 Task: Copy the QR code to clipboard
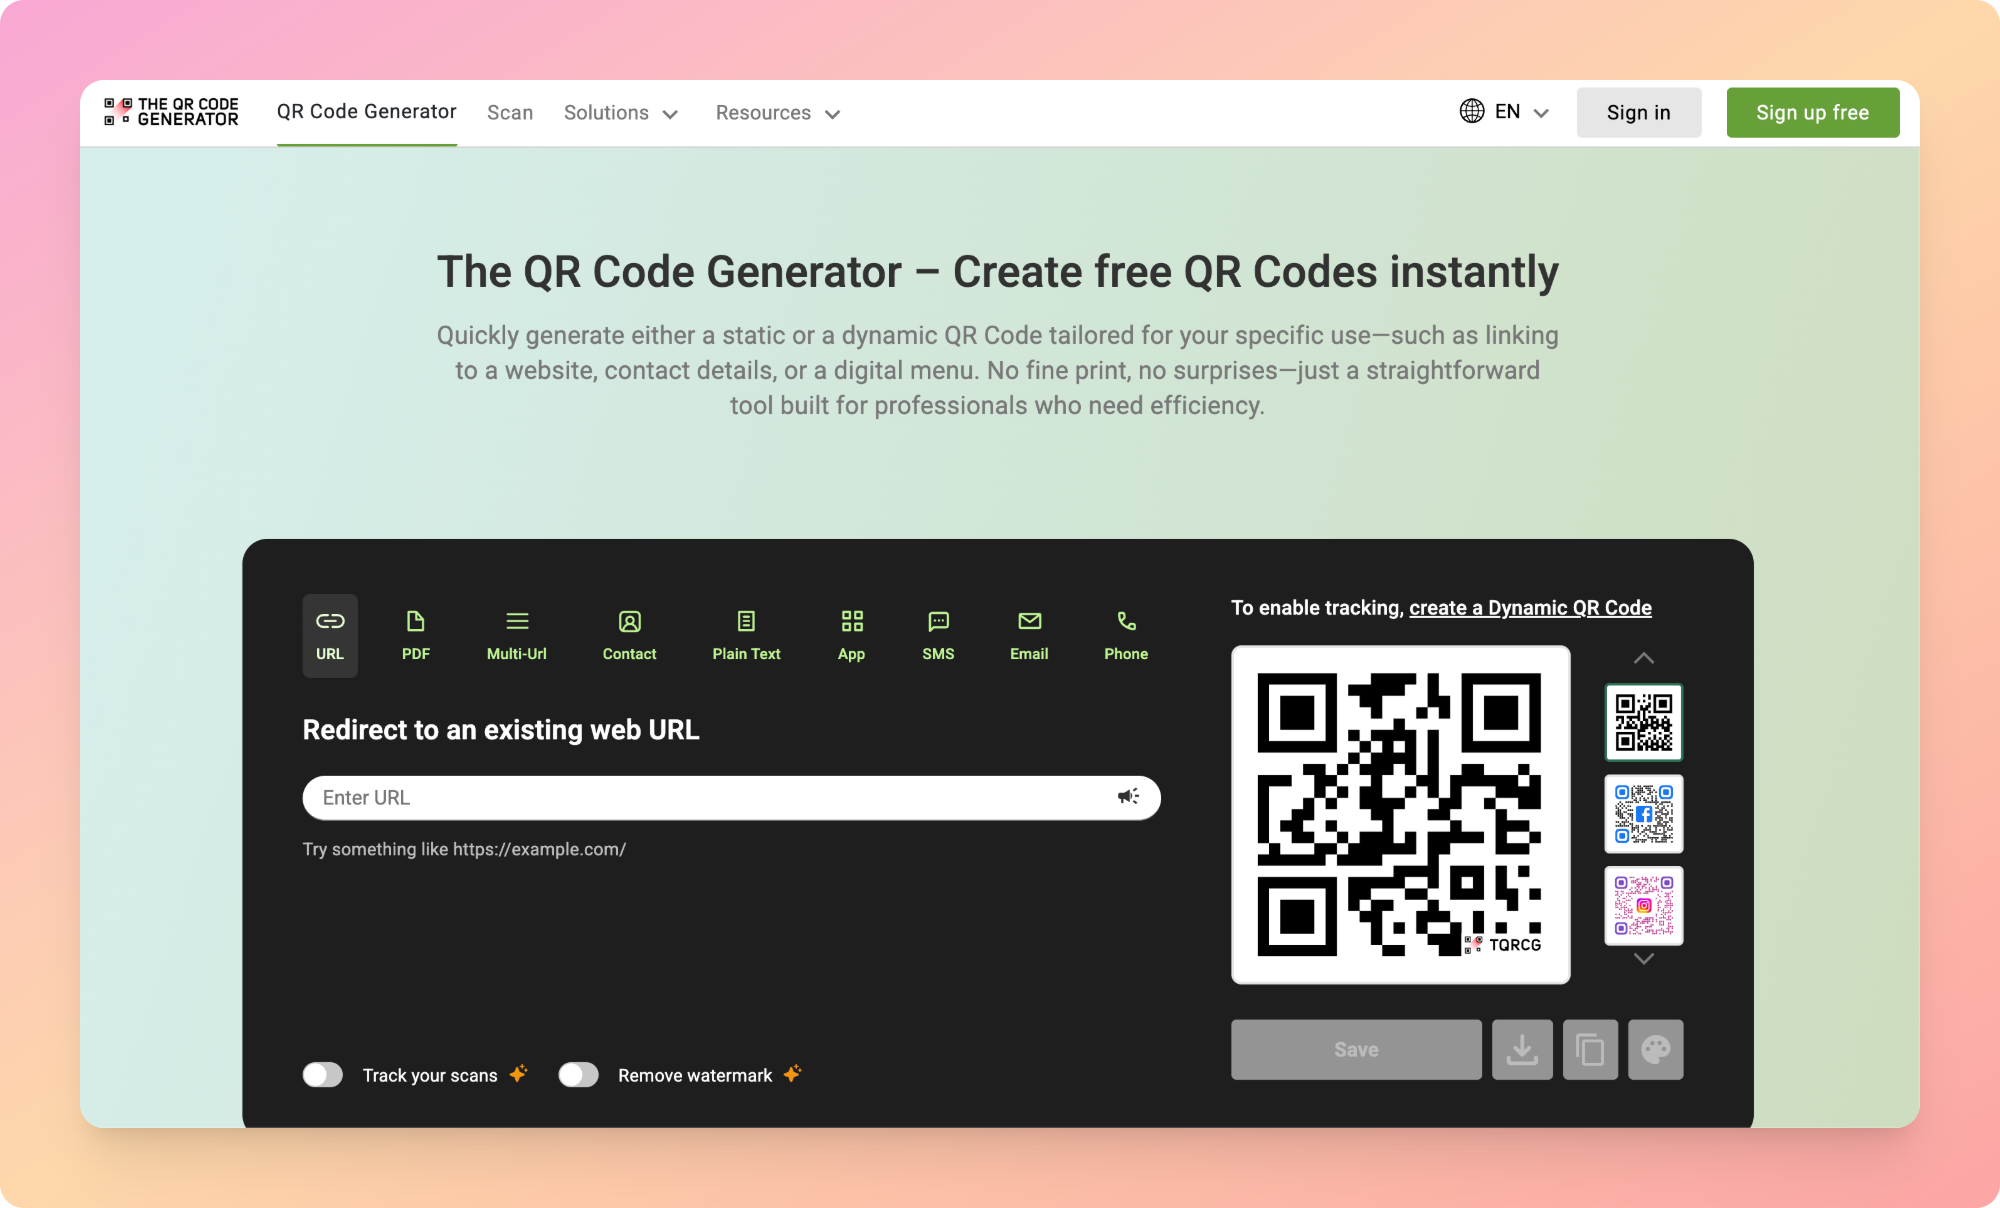pyautogui.click(x=1590, y=1050)
